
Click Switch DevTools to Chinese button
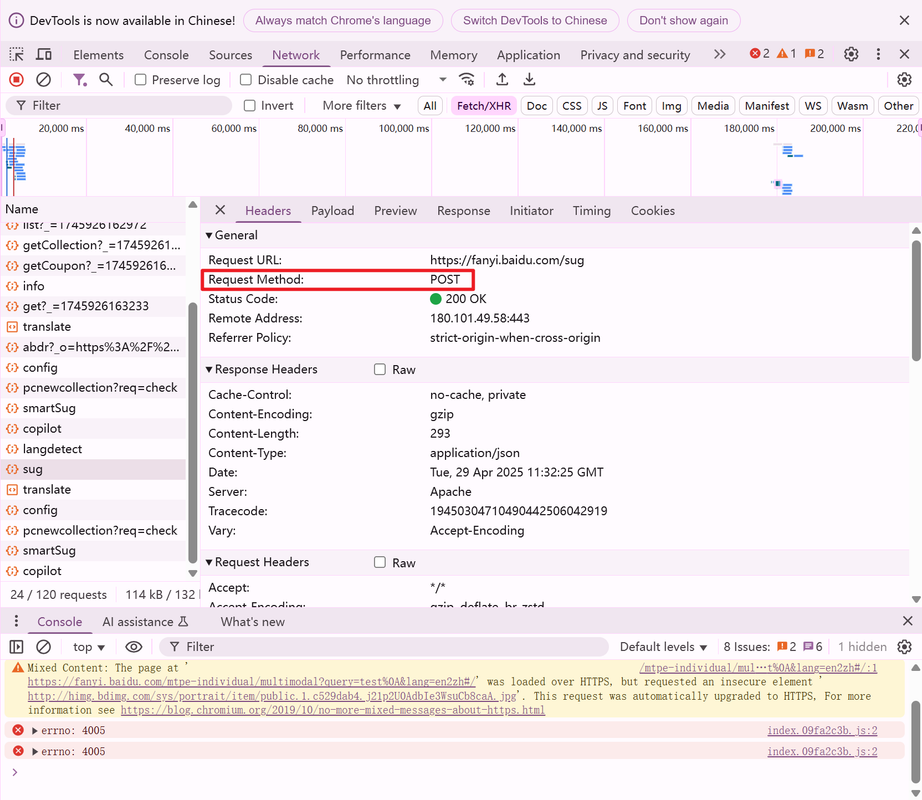point(535,21)
